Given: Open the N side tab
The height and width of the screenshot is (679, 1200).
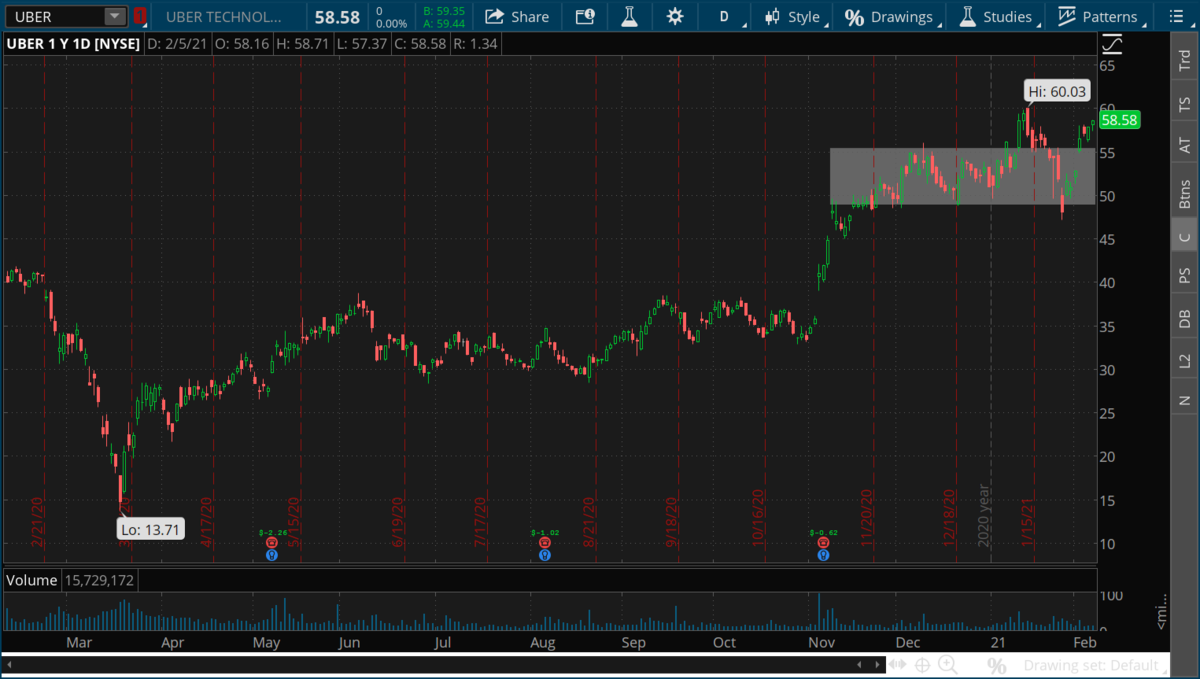Looking at the screenshot, I should (x=1185, y=400).
